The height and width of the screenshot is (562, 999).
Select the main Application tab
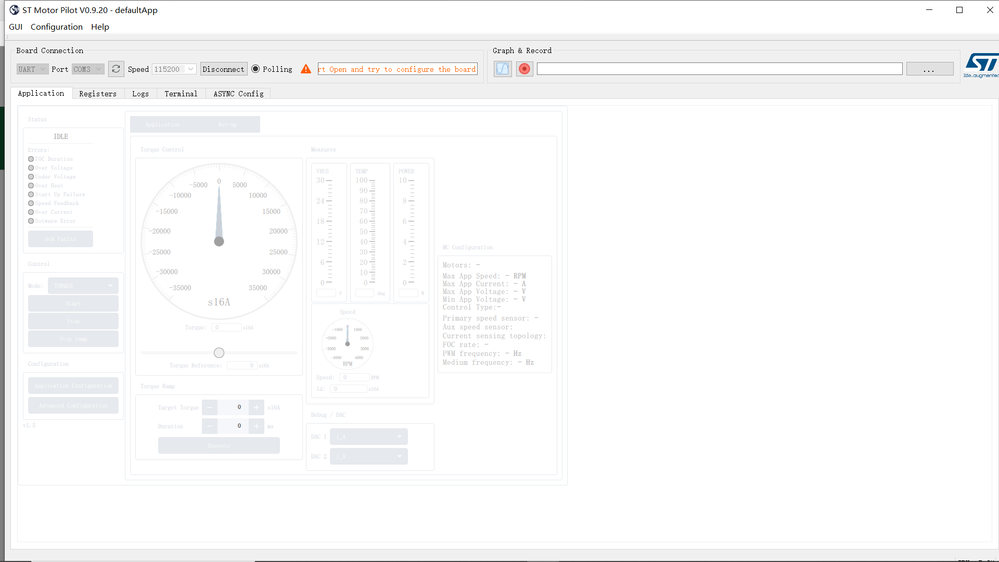coord(41,93)
